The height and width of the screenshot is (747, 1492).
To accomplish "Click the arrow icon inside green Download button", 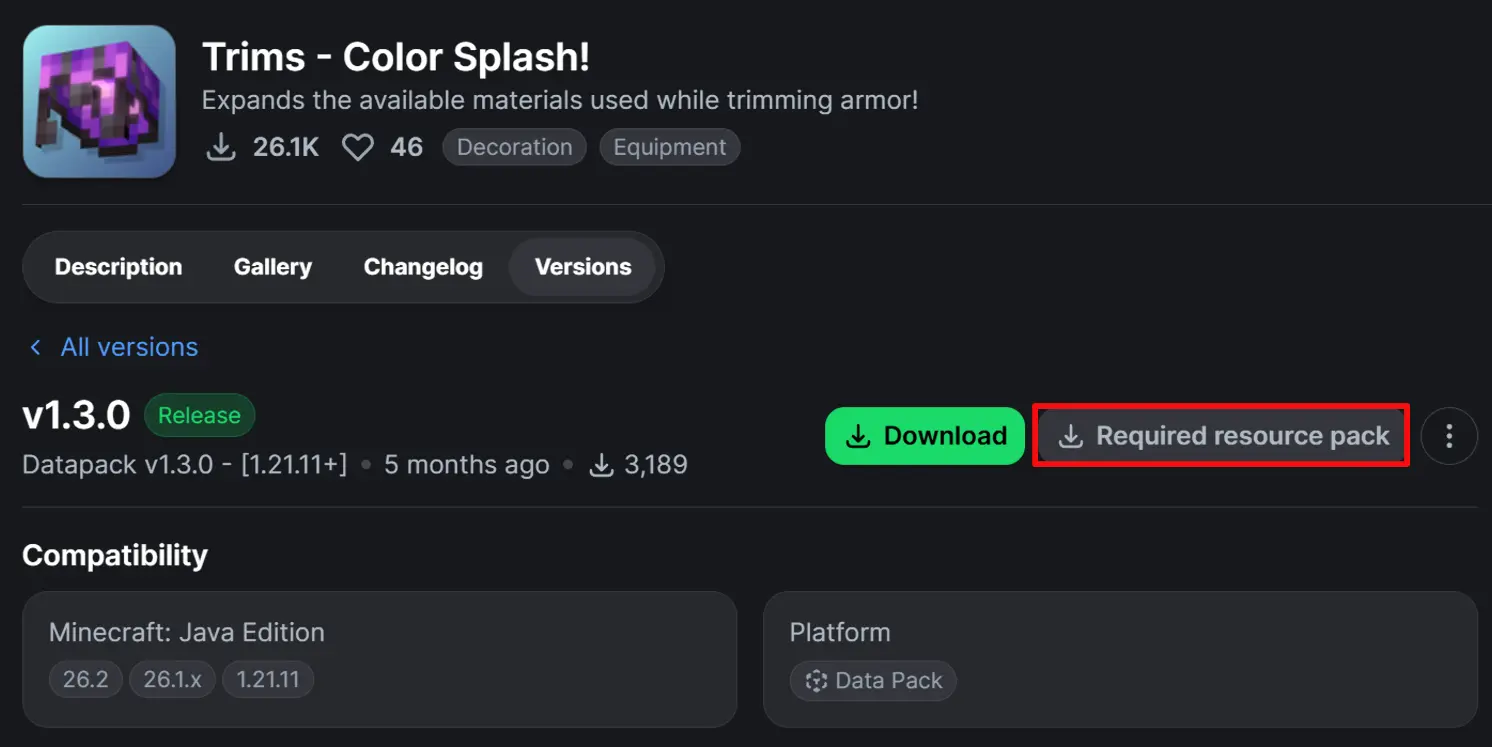I will click(x=858, y=436).
